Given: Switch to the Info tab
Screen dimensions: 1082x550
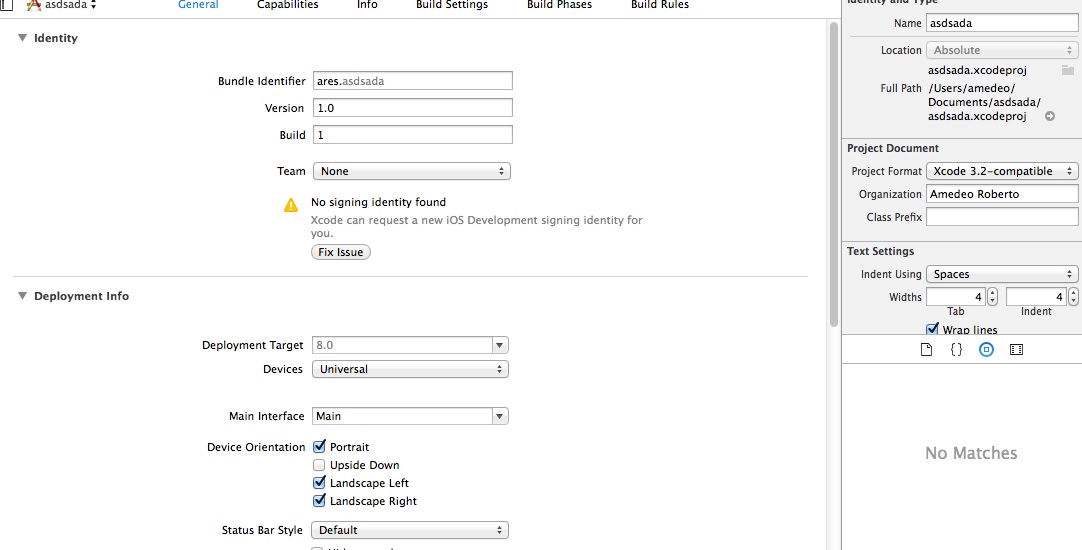Looking at the screenshot, I should coord(367,5).
